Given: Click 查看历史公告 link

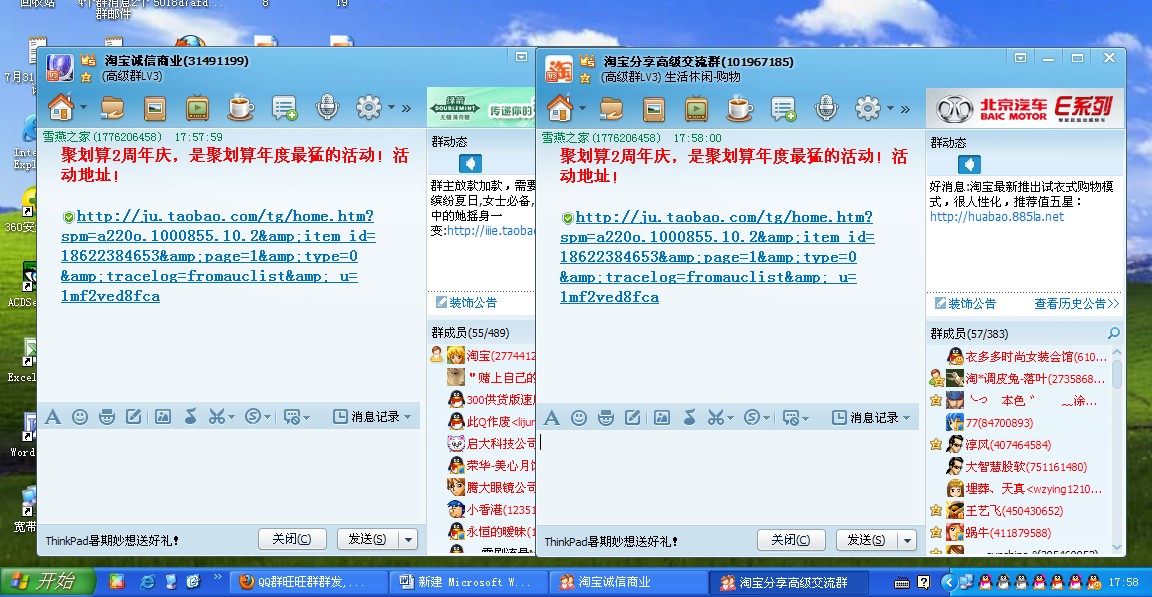Looking at the screenshot, I should [1076, 303].
